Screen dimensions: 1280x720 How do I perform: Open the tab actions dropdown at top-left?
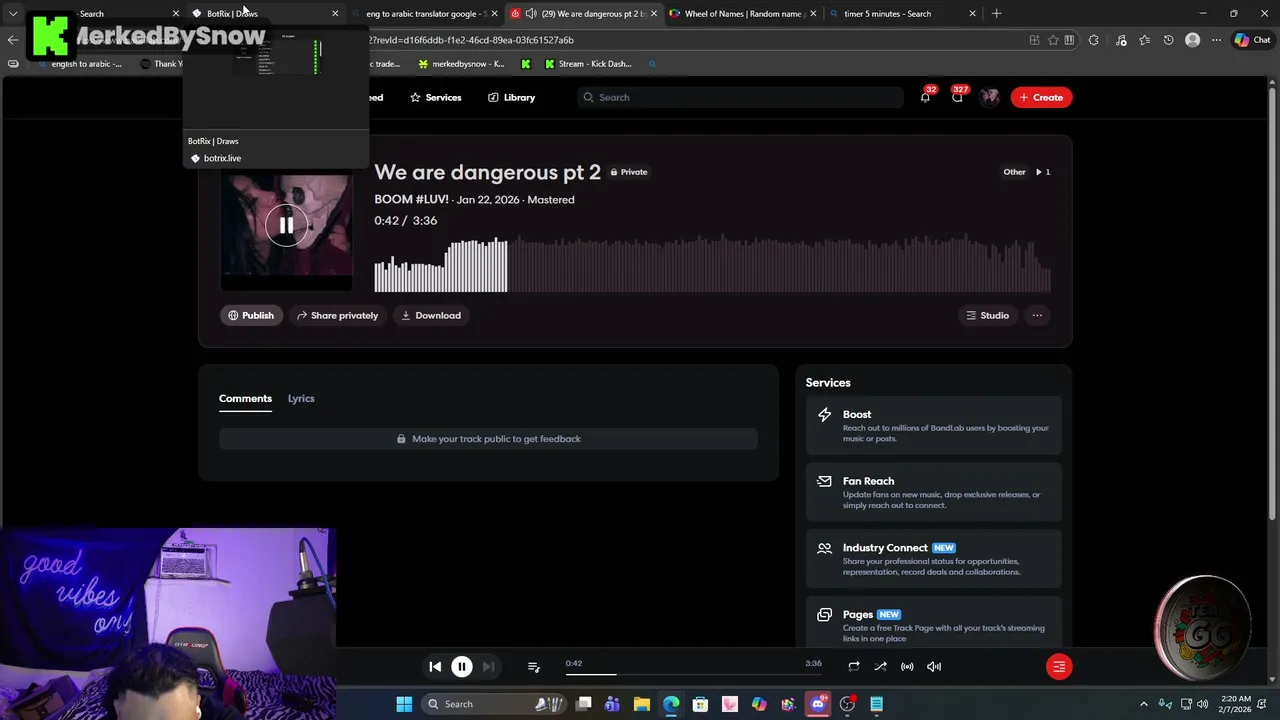(x=13, y=13)
